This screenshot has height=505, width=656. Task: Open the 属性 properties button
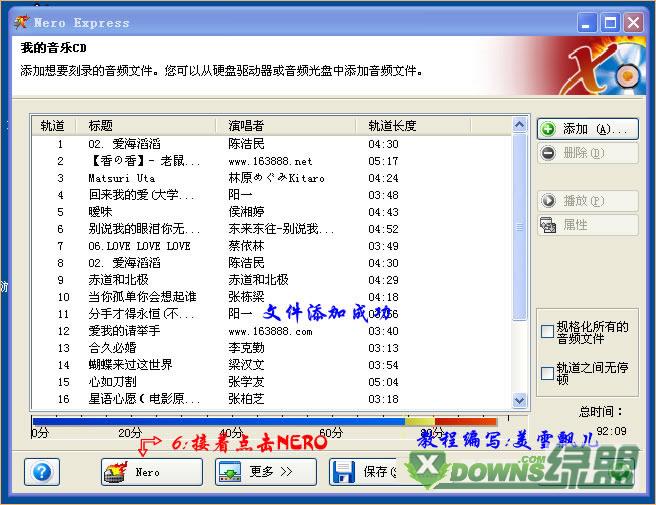point(588,225)
